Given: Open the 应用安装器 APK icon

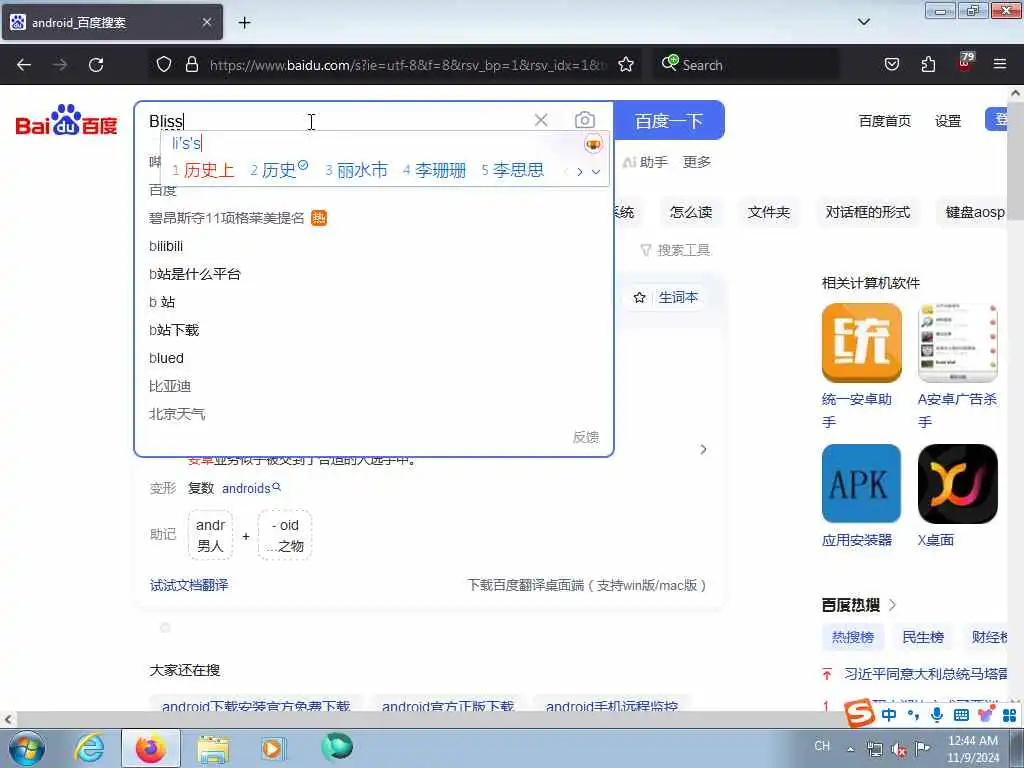Looking at the screenshot, I should pyautogui.click(x=861, y=483).
